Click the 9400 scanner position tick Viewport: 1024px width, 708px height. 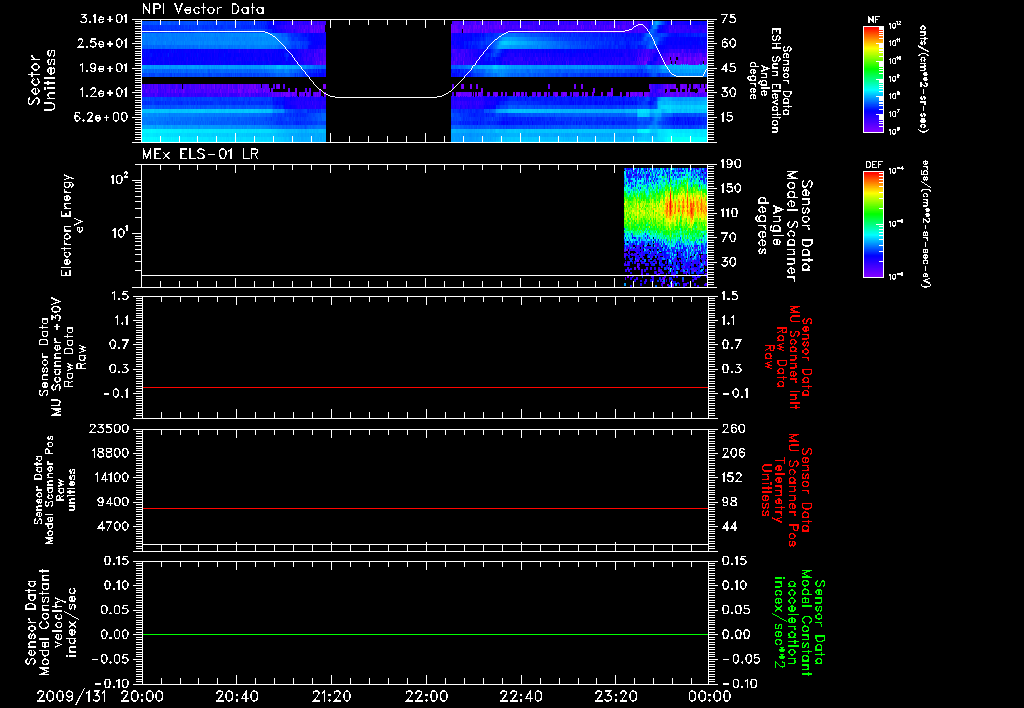coord(115,502)
